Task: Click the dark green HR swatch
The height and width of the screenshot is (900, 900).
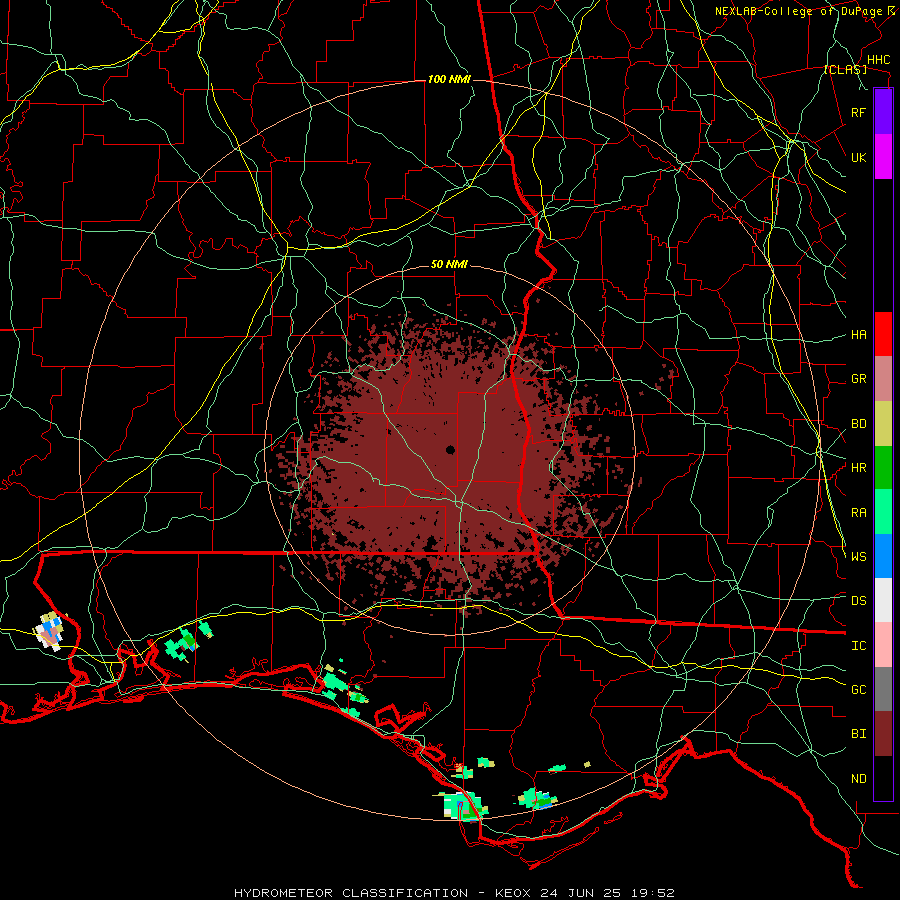Action: [883, 468]
